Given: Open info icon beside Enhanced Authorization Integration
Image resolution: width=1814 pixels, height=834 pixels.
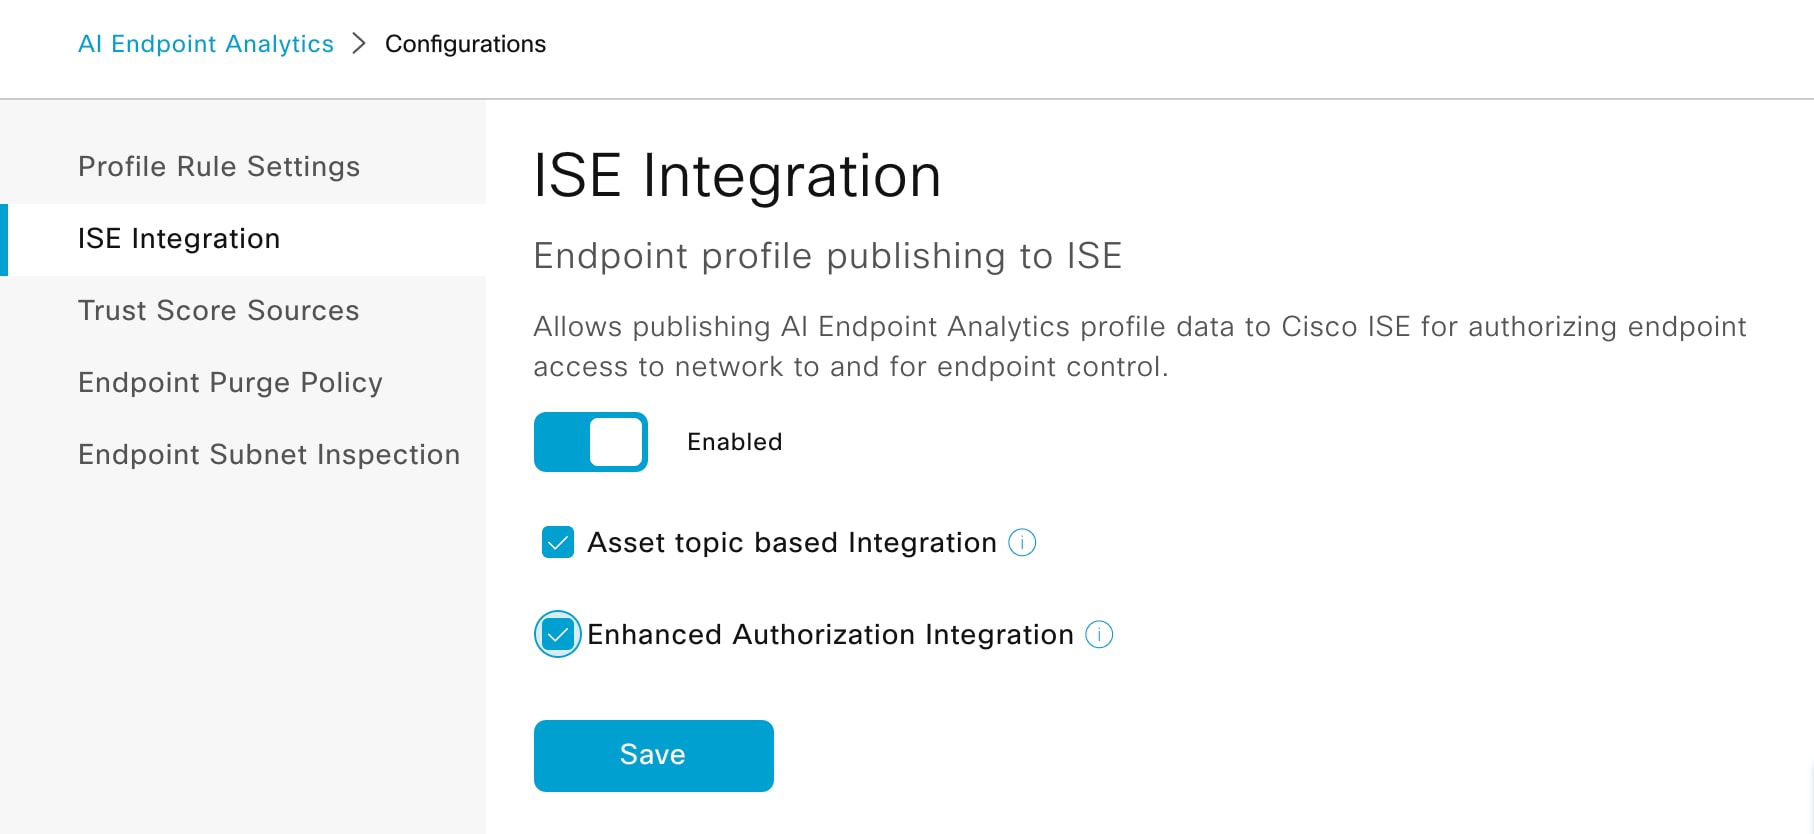Looking at the screenshot, I should tap(1099, 634).
